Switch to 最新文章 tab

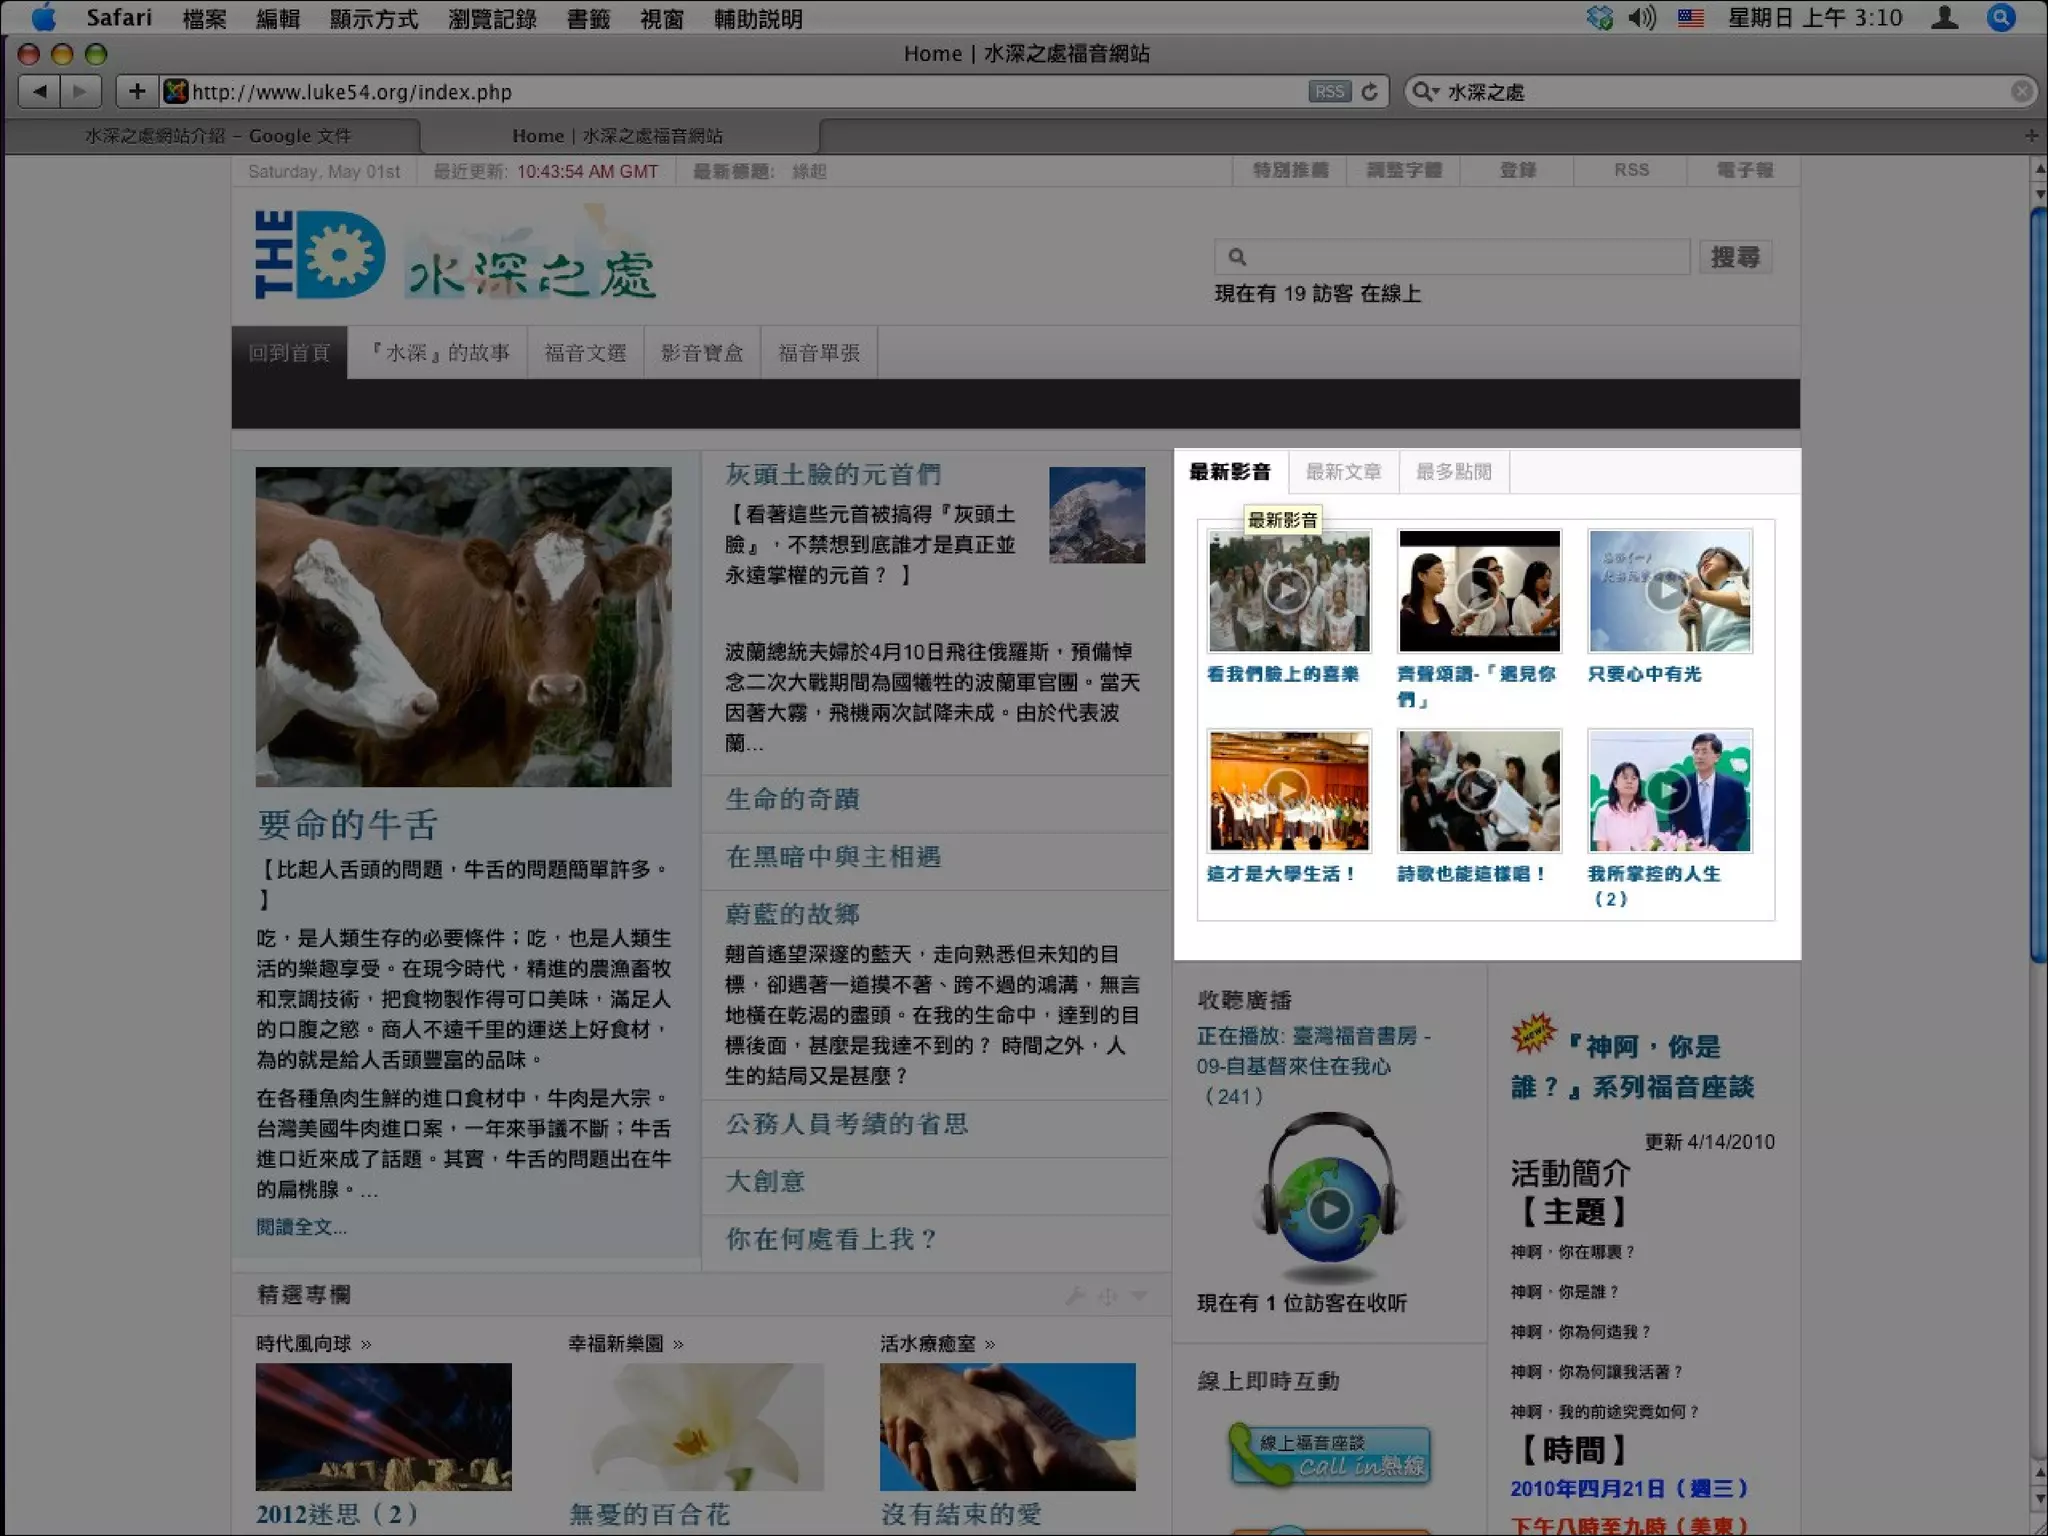pyautogui.click(x=1343, y=471)
